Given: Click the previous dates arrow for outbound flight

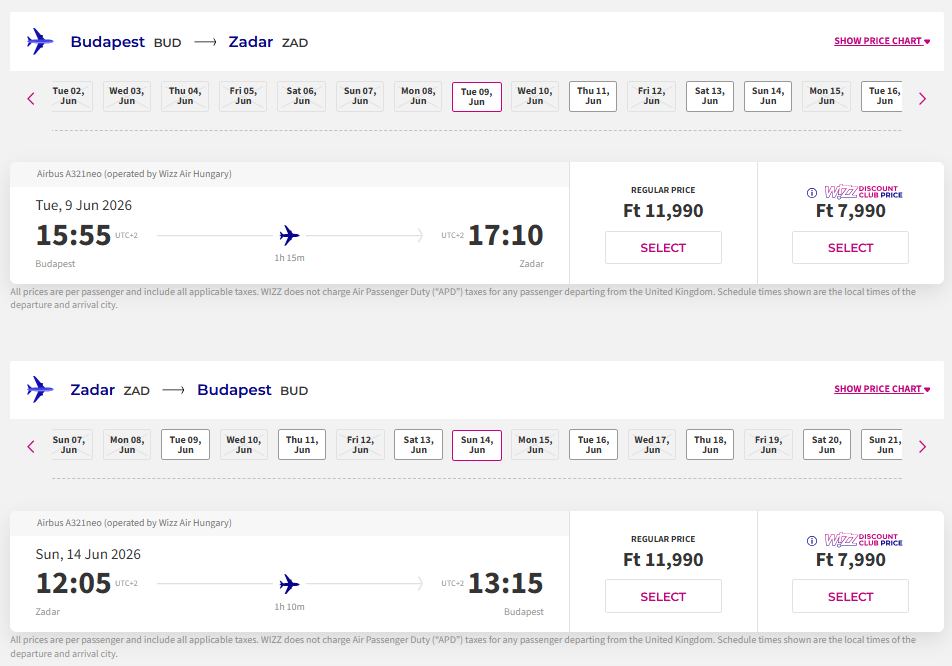Looking at the screenshot, I should tap(31, 98).
